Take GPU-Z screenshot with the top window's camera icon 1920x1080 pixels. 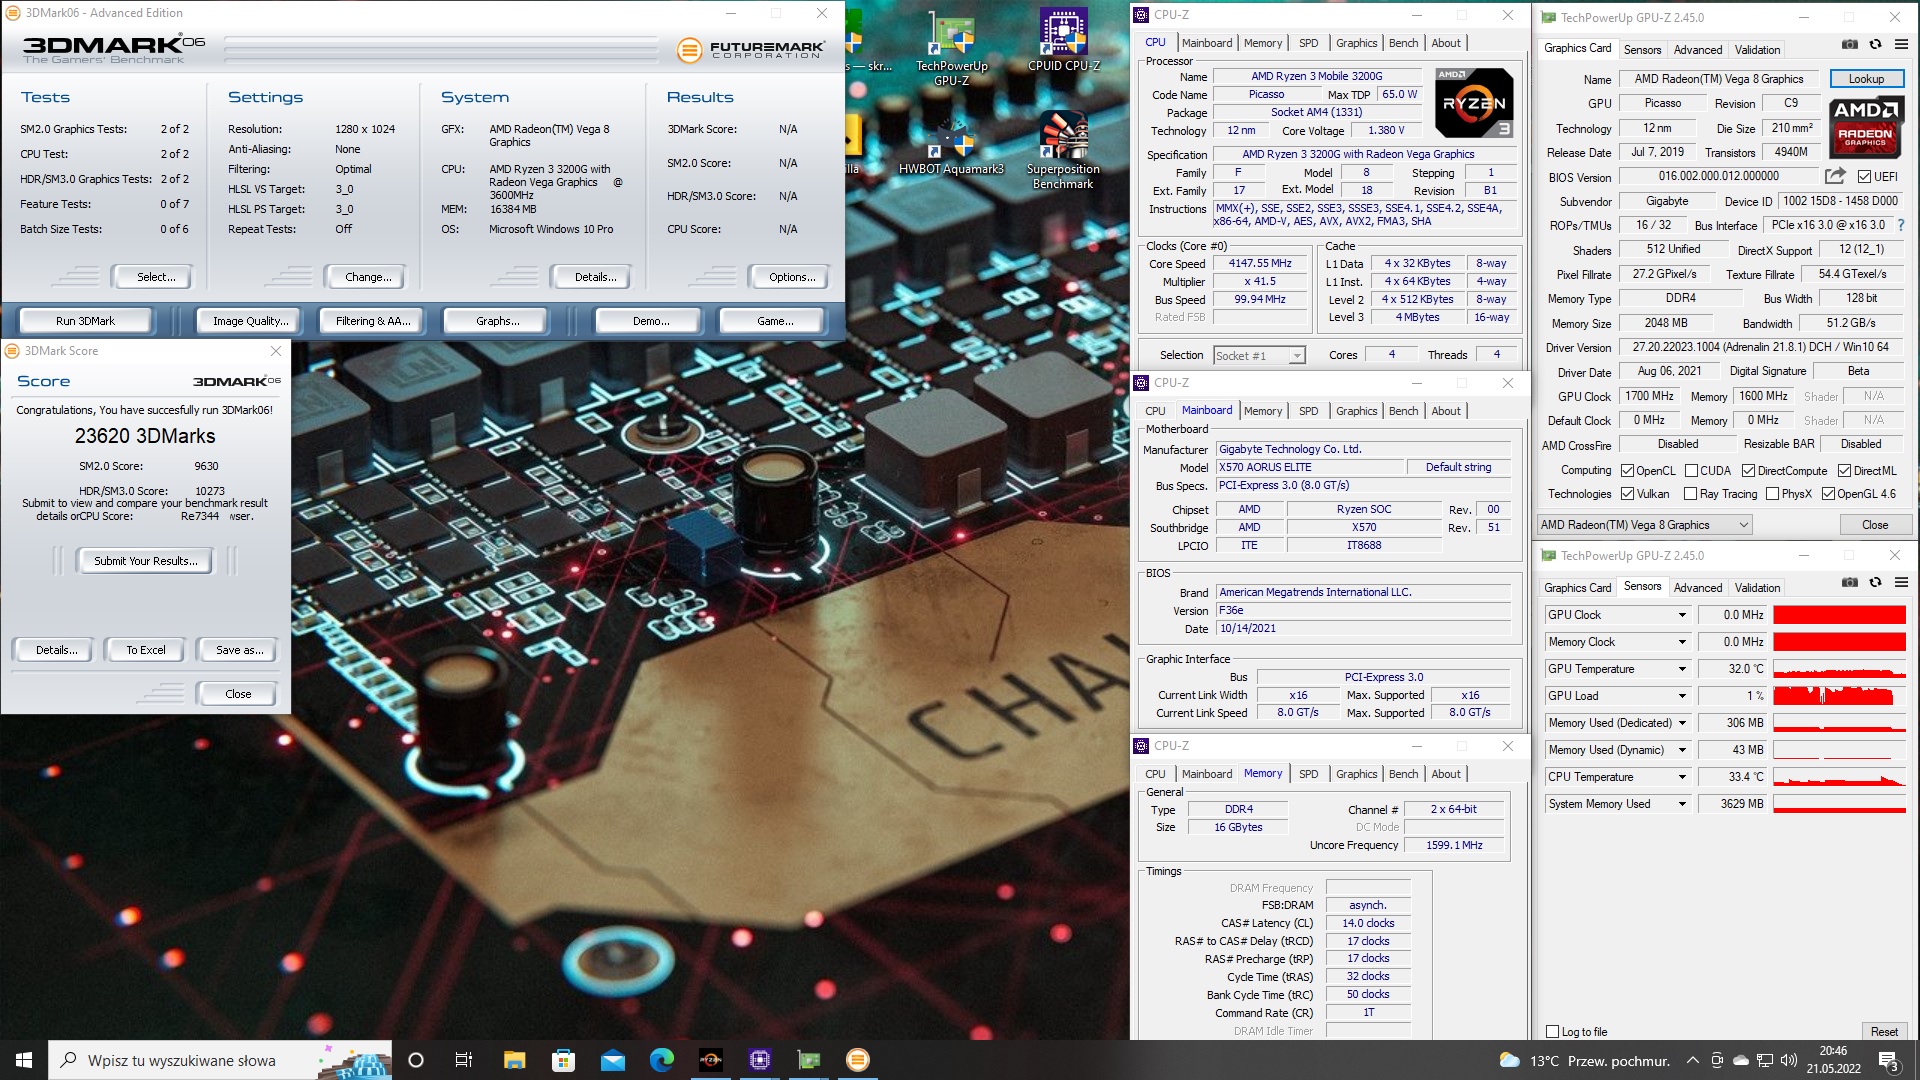click(1850, 45)
